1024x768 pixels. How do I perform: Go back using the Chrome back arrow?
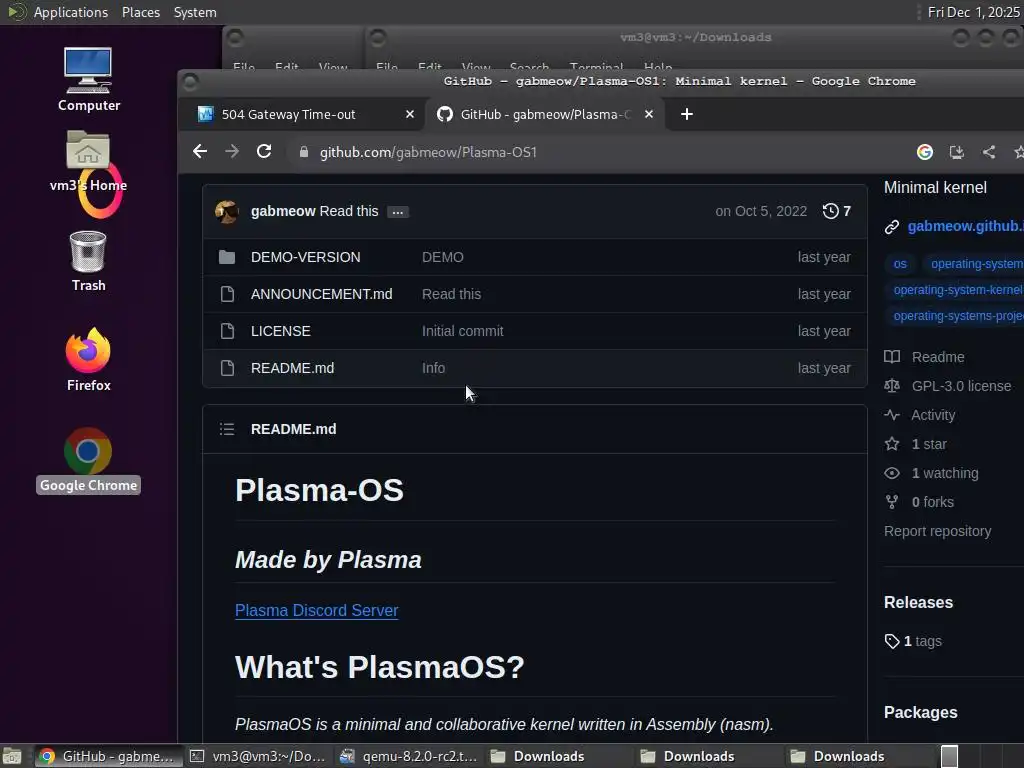[200, 152]
